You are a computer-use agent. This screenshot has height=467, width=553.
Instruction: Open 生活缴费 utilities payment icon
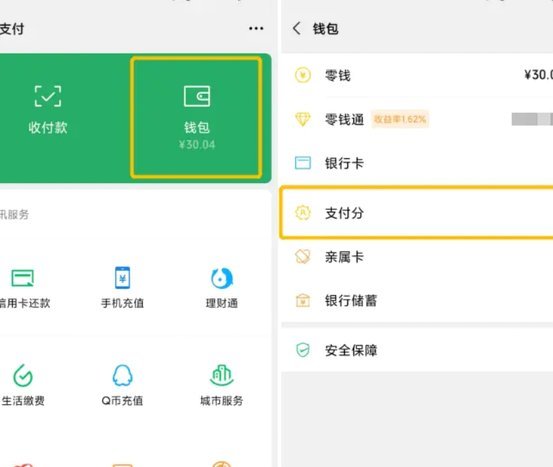tap(23, 375)
